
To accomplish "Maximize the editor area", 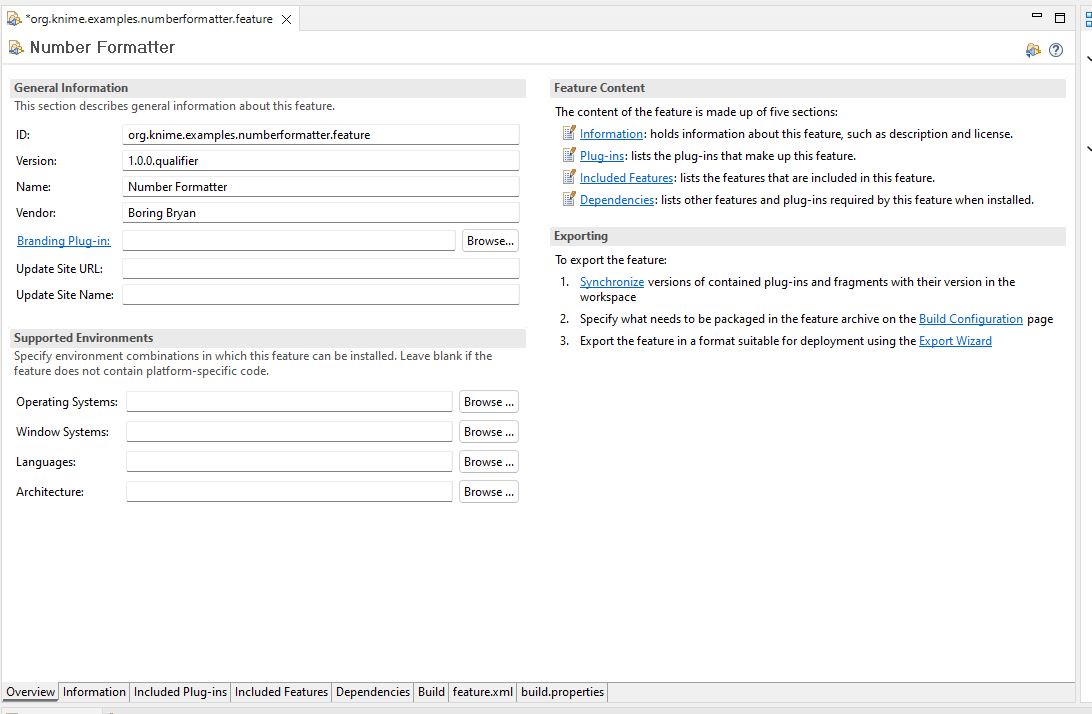I will [1060, 18].
